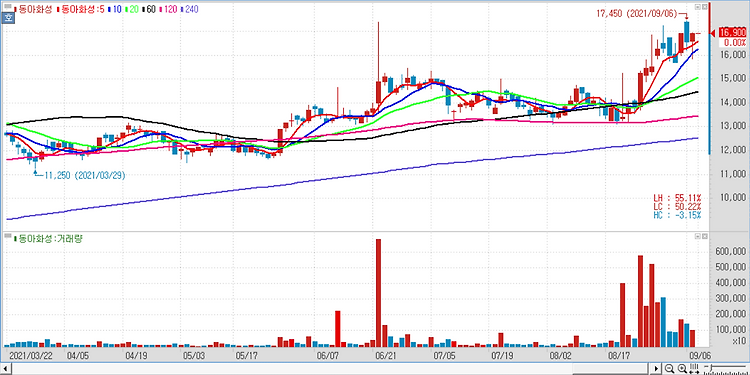Click the 07/19 date axis label
This screenshot has width=750, height=375.
tap(502, 355)
